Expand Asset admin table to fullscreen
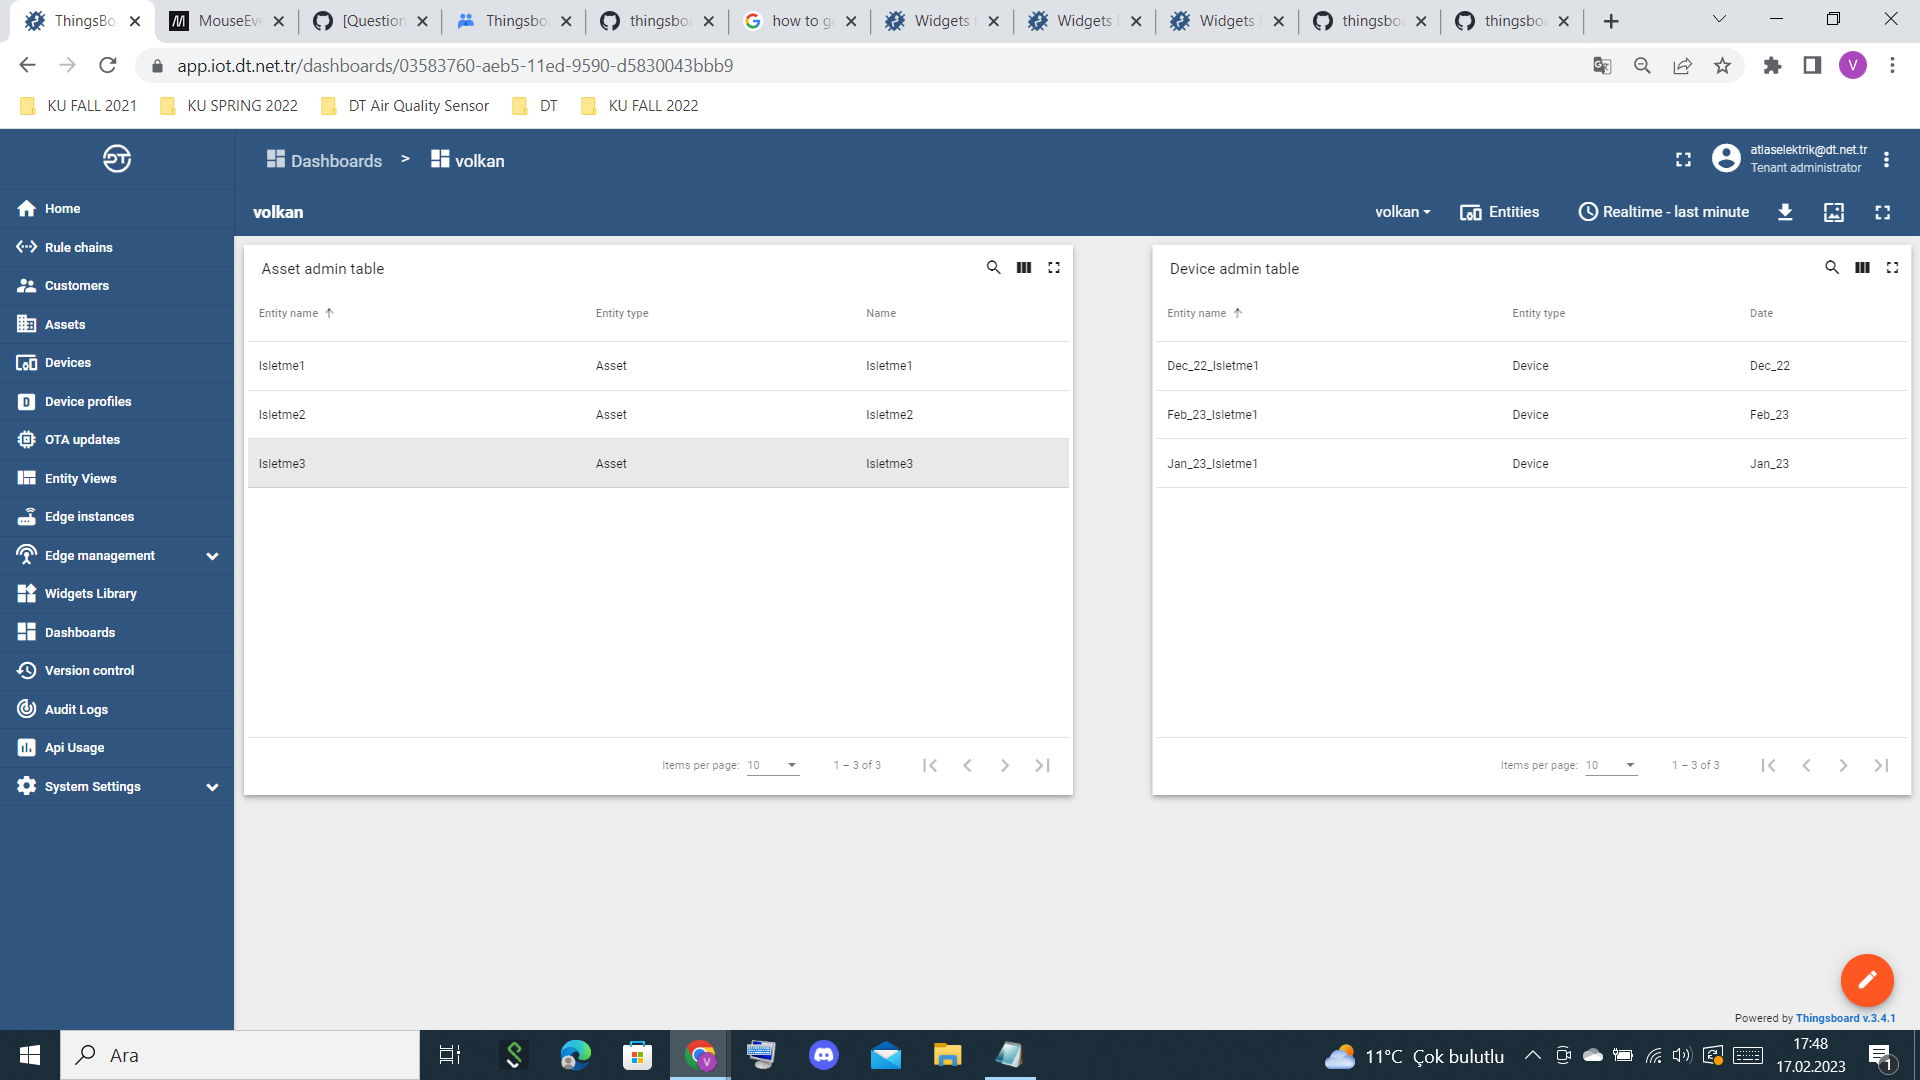Viewport: 1920px width, 1080px height. coord(1054,267)
